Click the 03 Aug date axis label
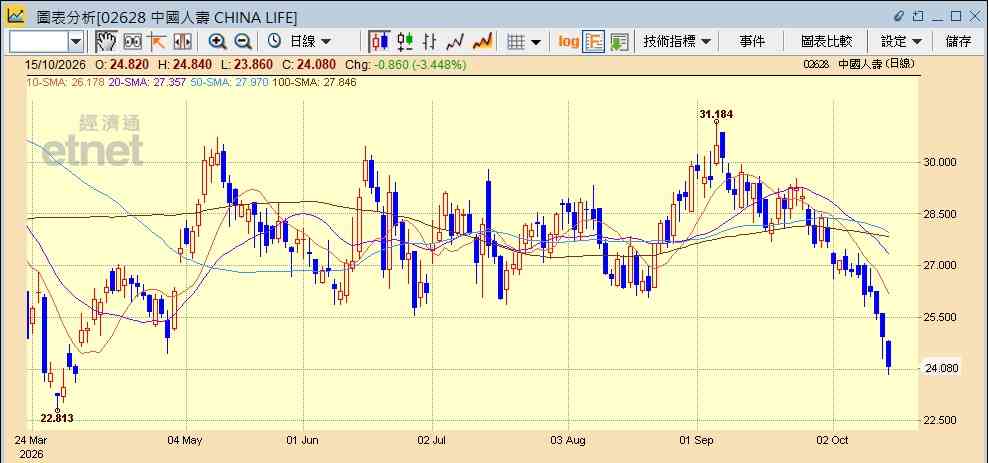989x463 pixels. coord(568,440)
